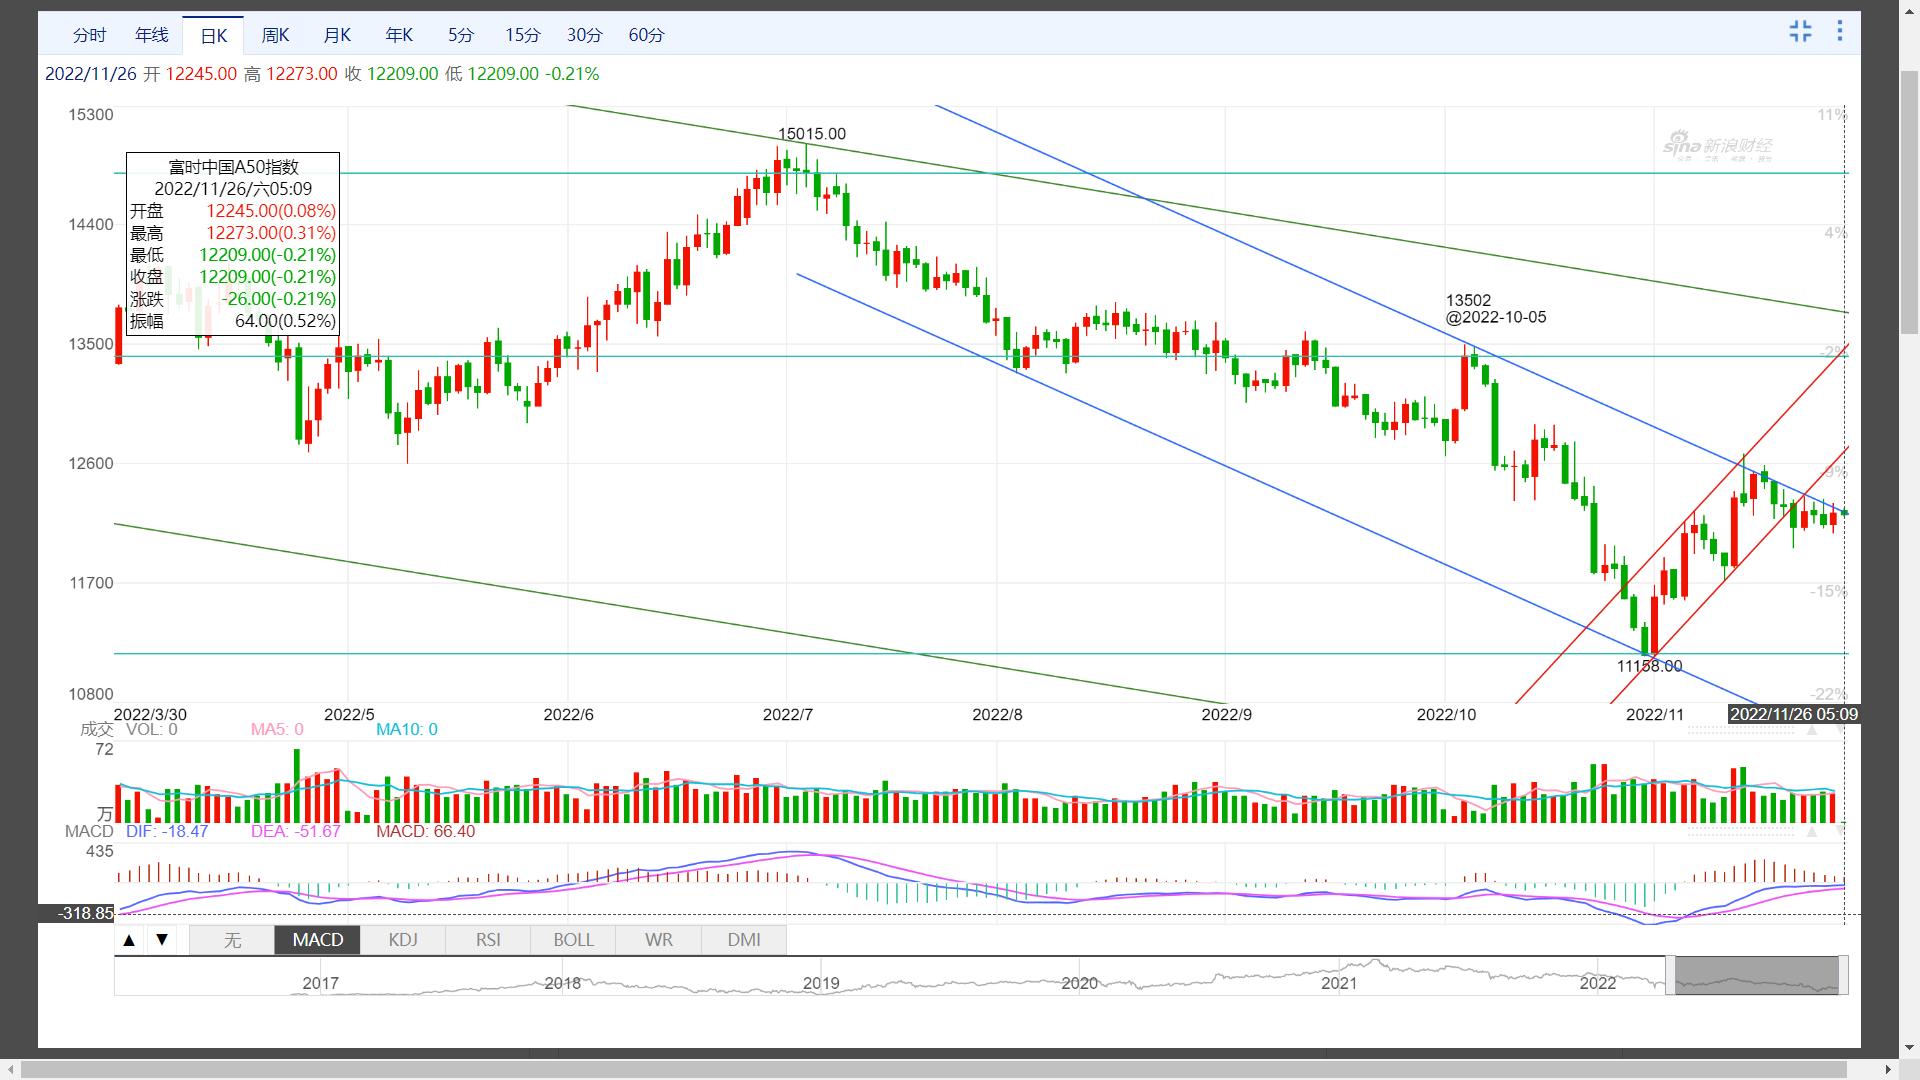Click the exit fullscreen chart icon
The height and width of the screenshot is (1080, 1920).
click(1800, 31)
